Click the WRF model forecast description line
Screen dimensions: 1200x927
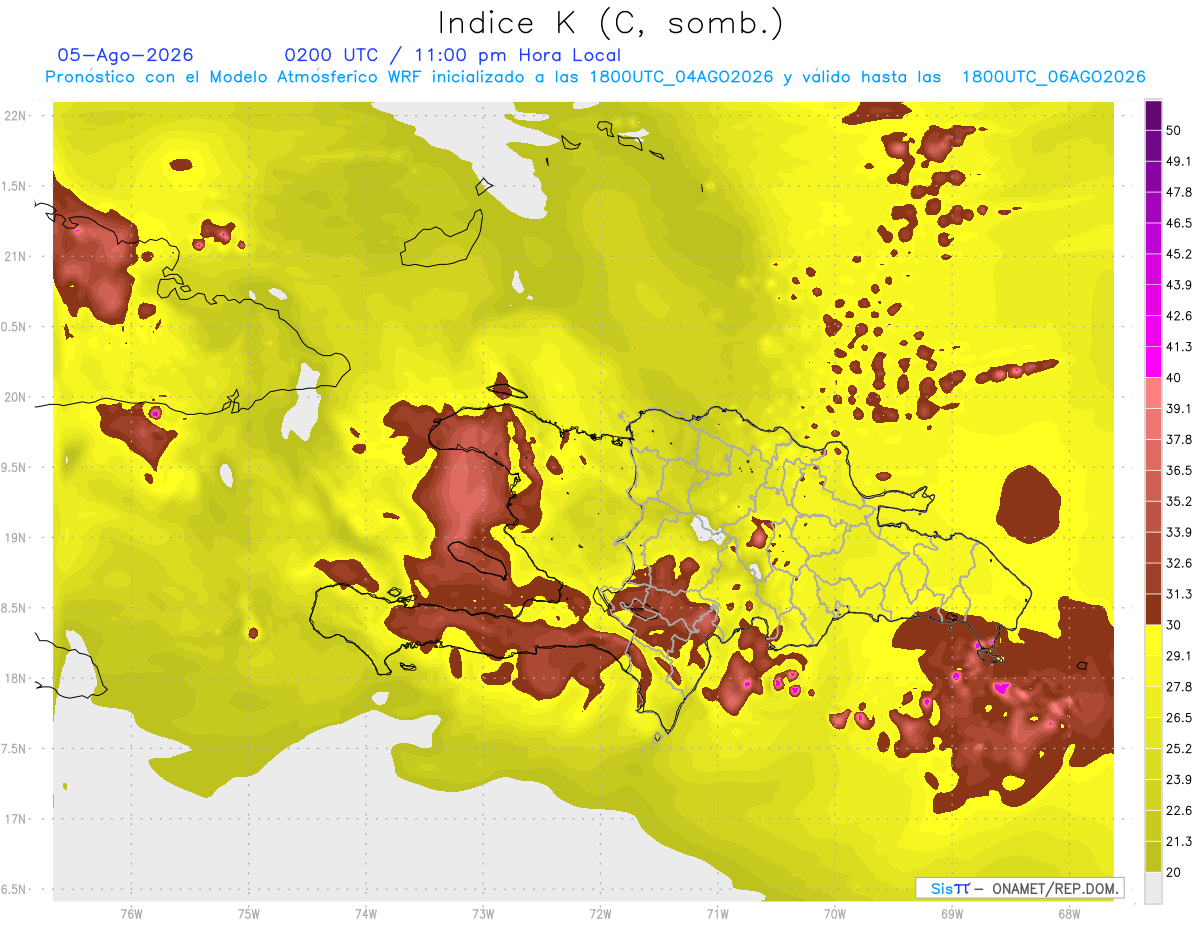coord(595,77)
